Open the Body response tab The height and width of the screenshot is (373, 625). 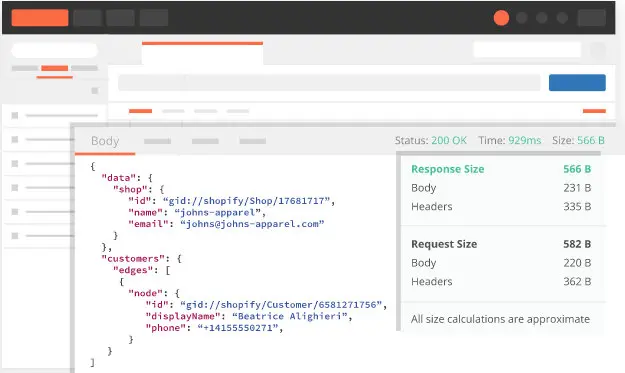point(105,141)
